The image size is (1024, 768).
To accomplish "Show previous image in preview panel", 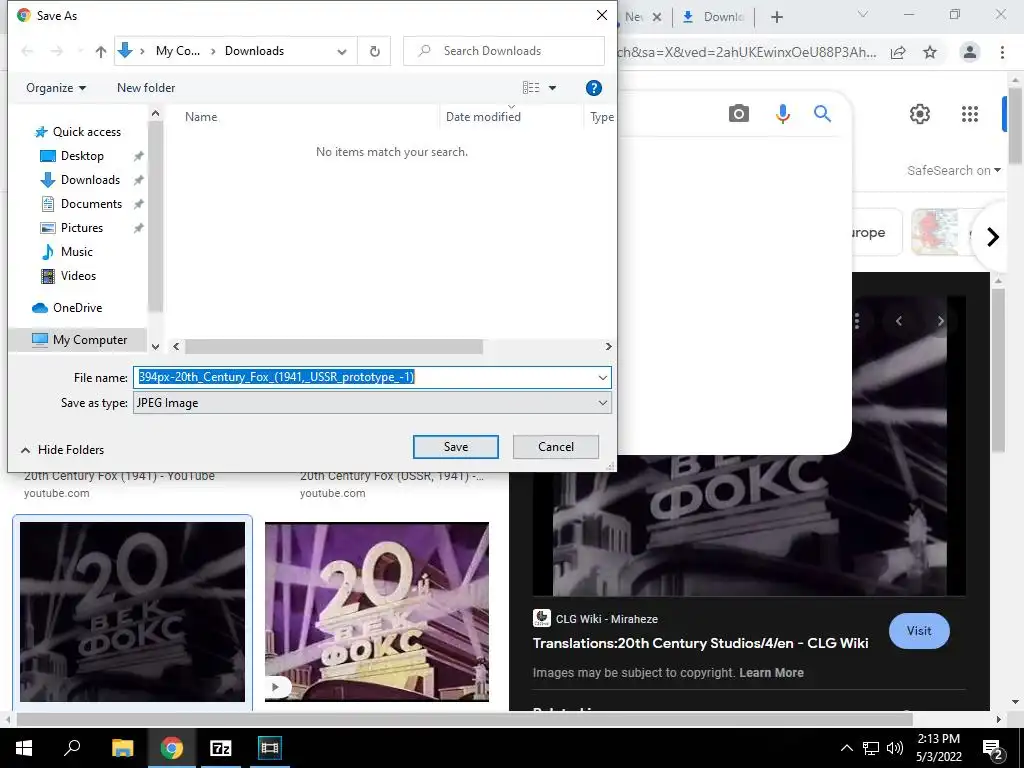I will pos(899,321).
